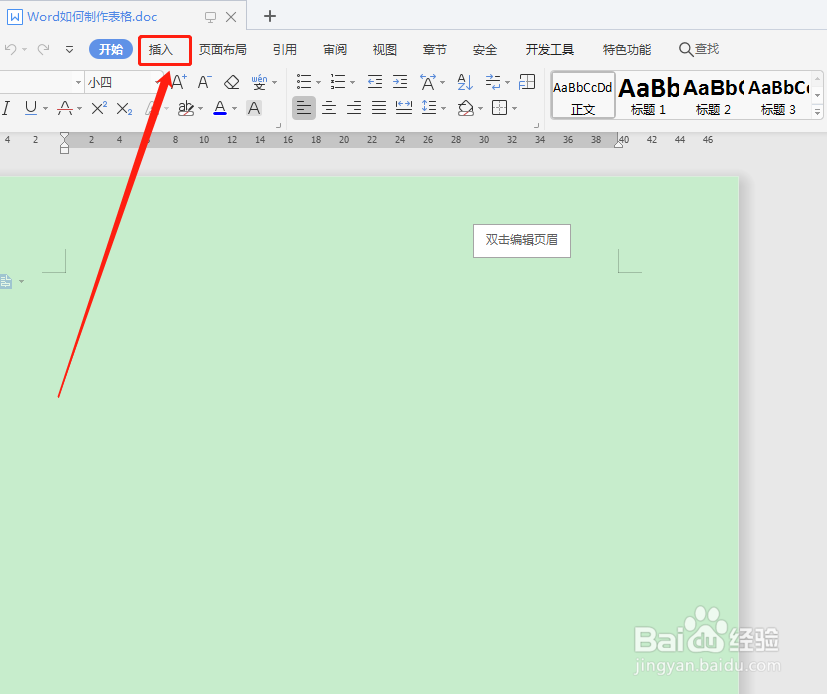Expand the phonetic guide dropdown arrow
The height and width of the screenshot is (694, 827).
(274, 83)
